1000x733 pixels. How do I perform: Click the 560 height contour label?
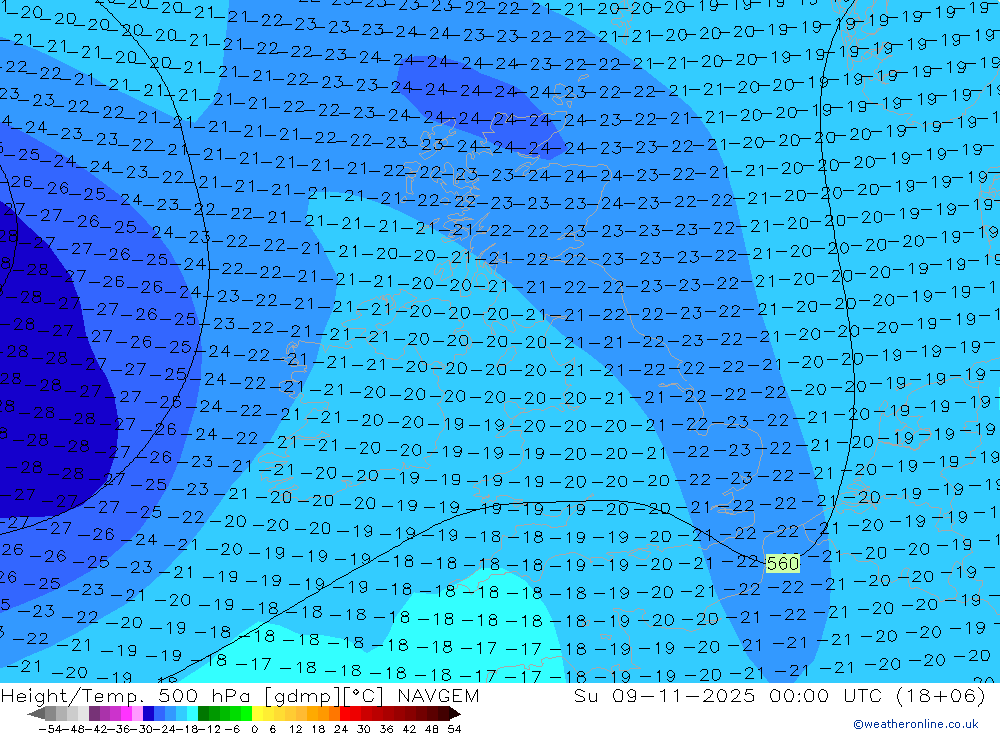(782, 563)
